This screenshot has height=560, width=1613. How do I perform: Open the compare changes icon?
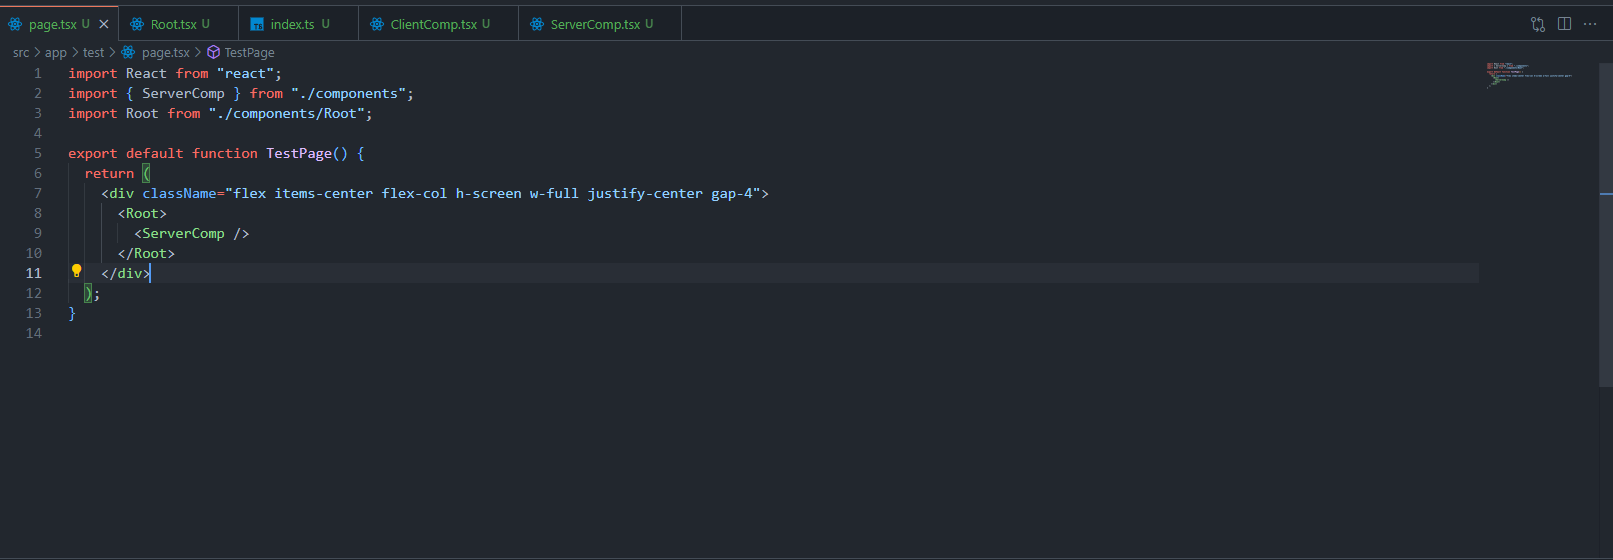[1538, 24]
